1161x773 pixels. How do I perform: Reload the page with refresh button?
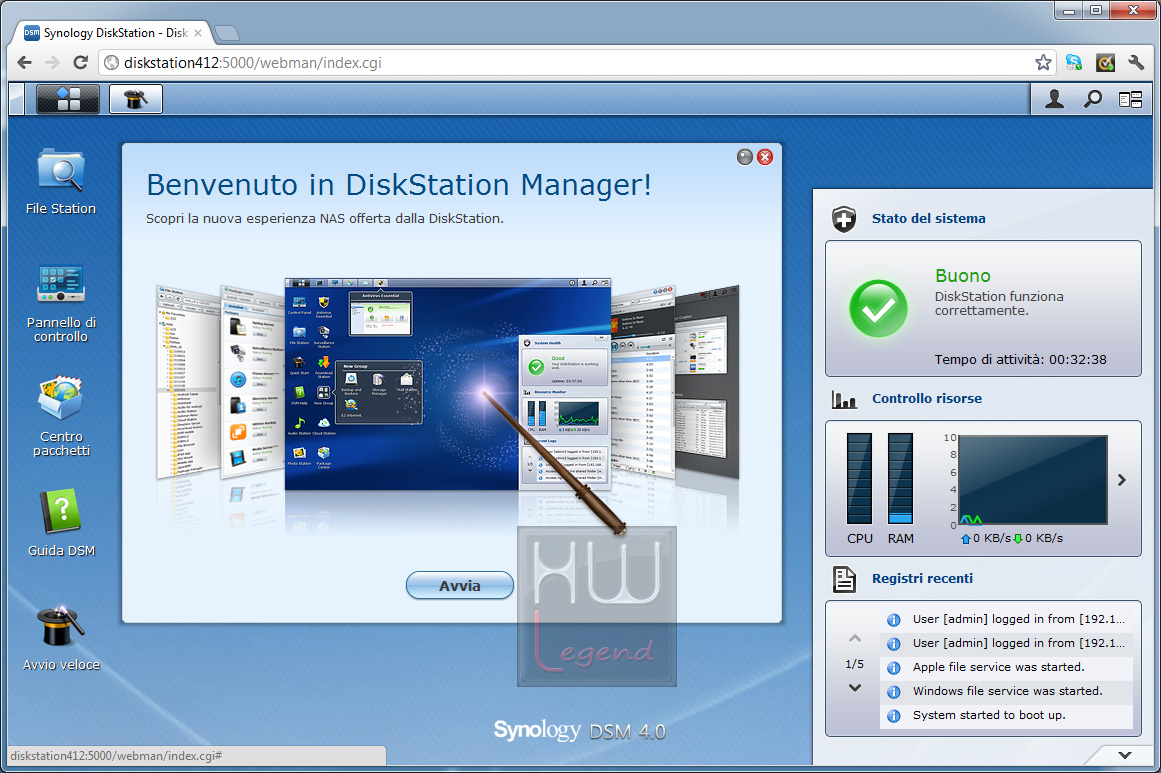click(x=81, y=63)
